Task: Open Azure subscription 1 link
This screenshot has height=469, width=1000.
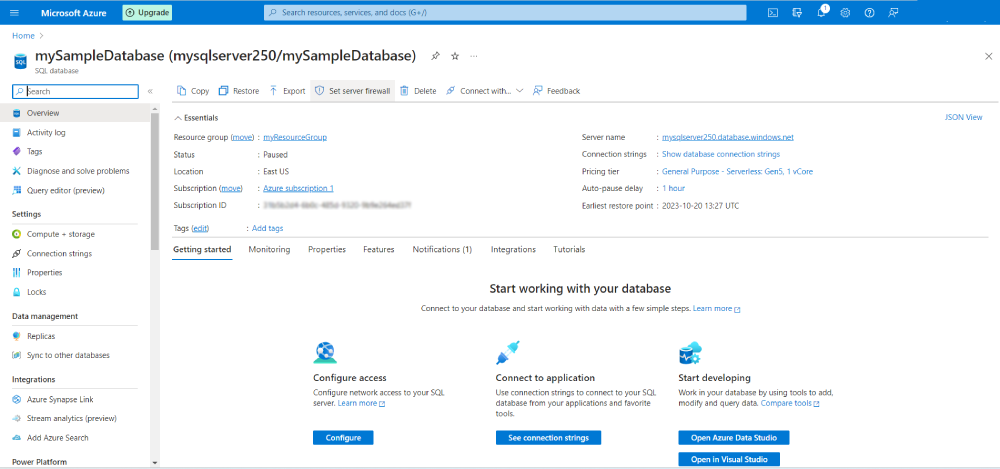Action: coord(298,188)
